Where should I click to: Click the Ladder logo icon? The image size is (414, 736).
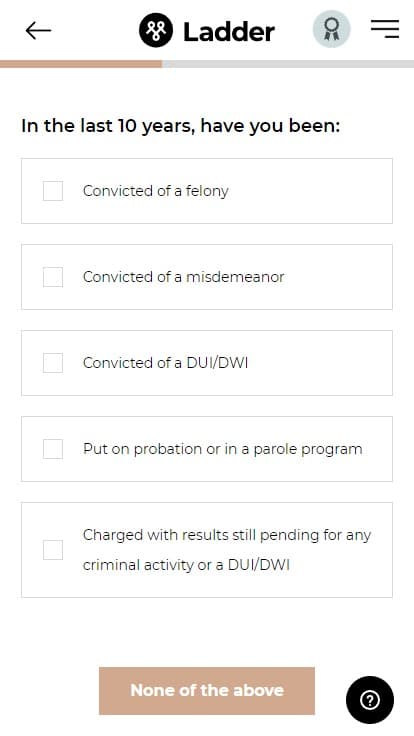pyautogui.click(x=155, y=31)
